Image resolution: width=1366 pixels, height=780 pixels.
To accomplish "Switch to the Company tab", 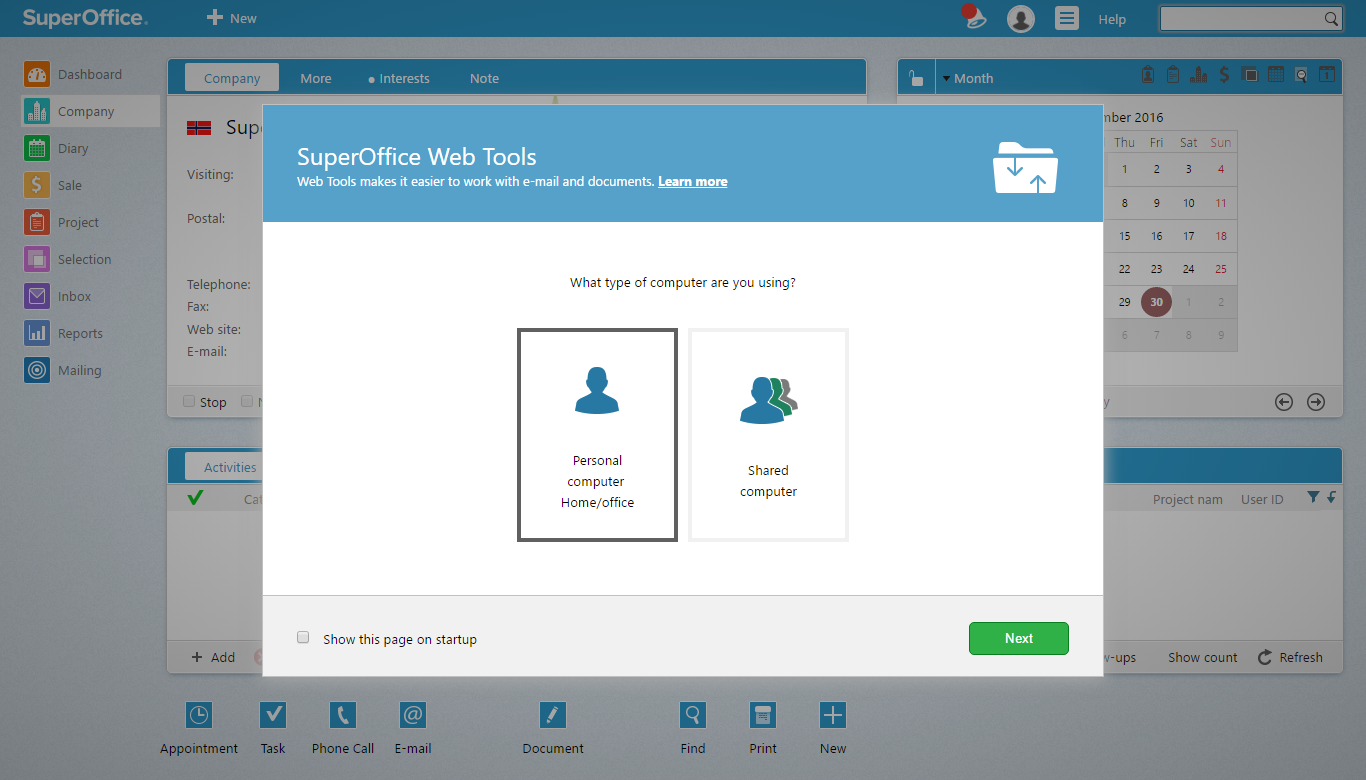I will pos(232,78).
